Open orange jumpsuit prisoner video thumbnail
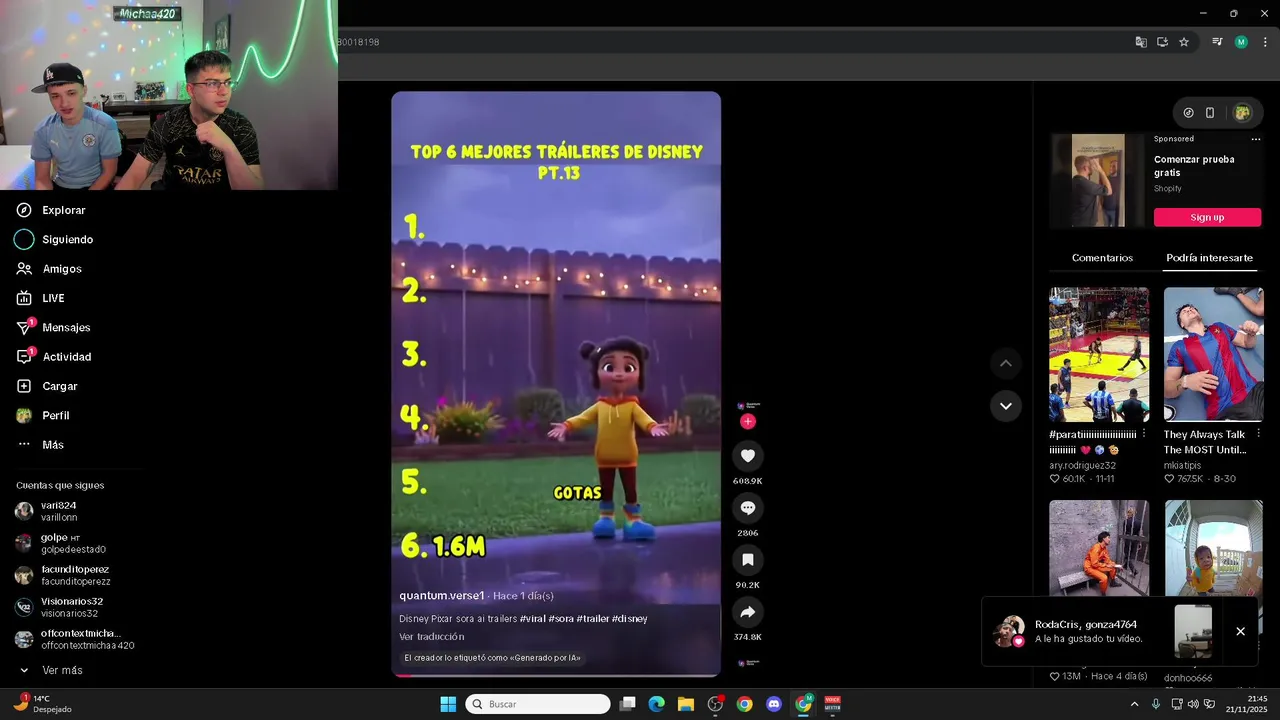The width and height of the screenshot is (1280, 720). tap(1099, 548)
